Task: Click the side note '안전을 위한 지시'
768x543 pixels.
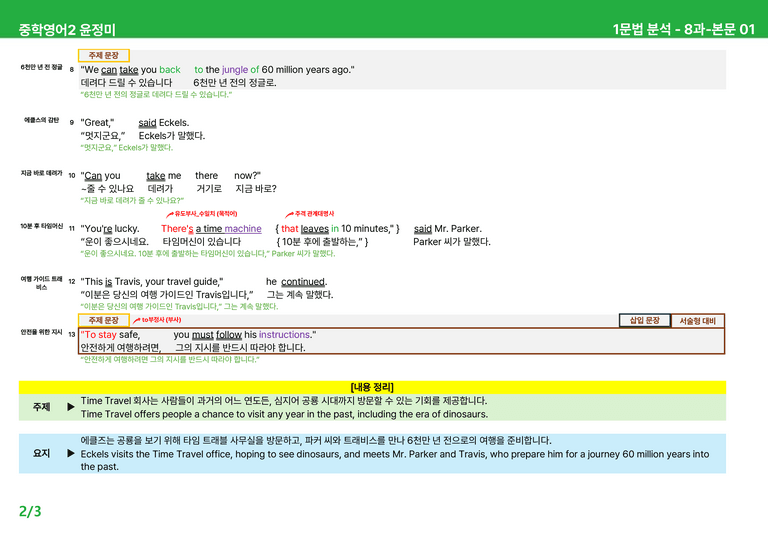Action: point(41,332)
